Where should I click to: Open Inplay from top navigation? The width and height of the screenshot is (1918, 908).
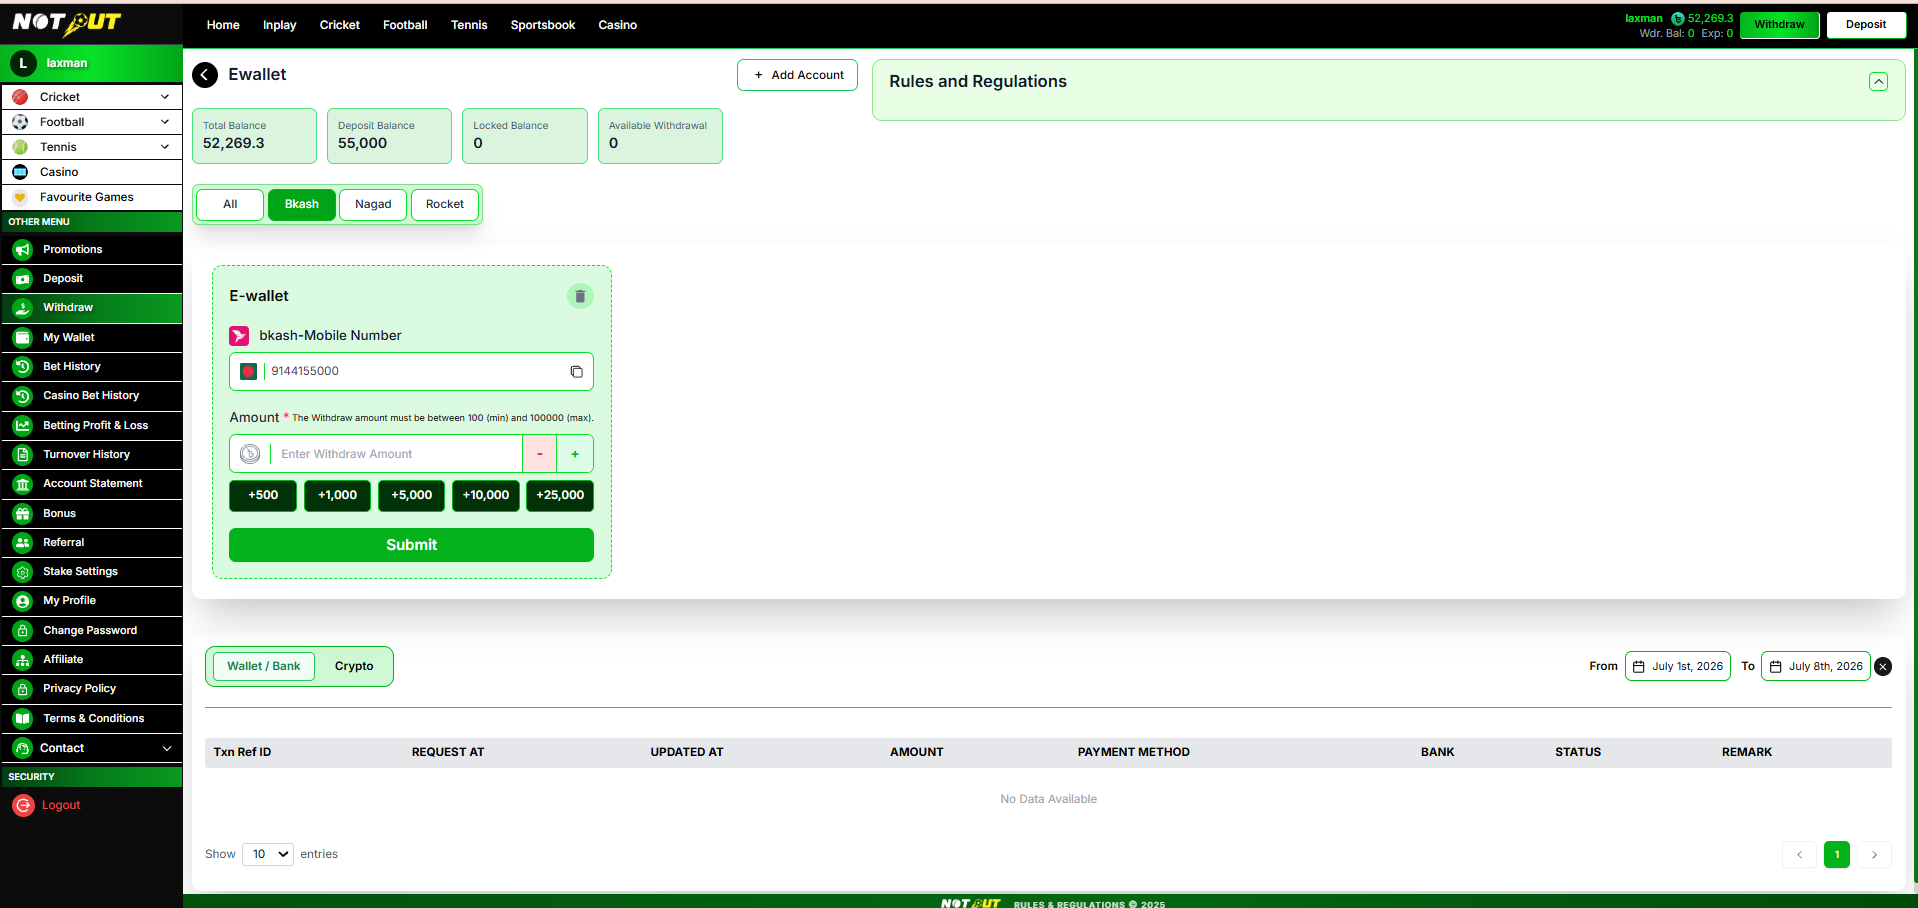(x=279, y=25)
